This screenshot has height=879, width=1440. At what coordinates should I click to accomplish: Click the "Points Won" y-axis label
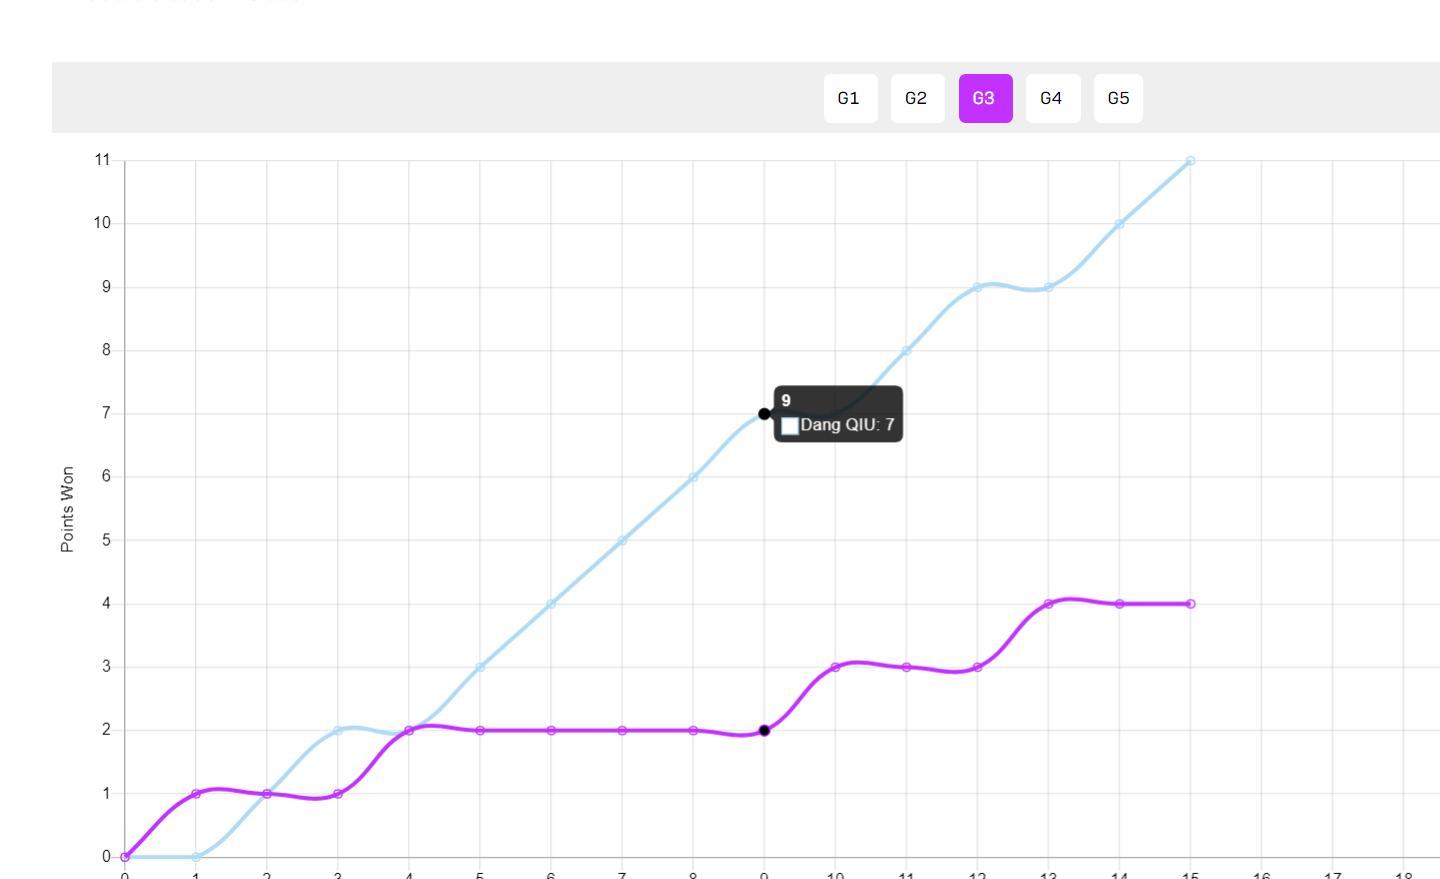click(68, 509)
